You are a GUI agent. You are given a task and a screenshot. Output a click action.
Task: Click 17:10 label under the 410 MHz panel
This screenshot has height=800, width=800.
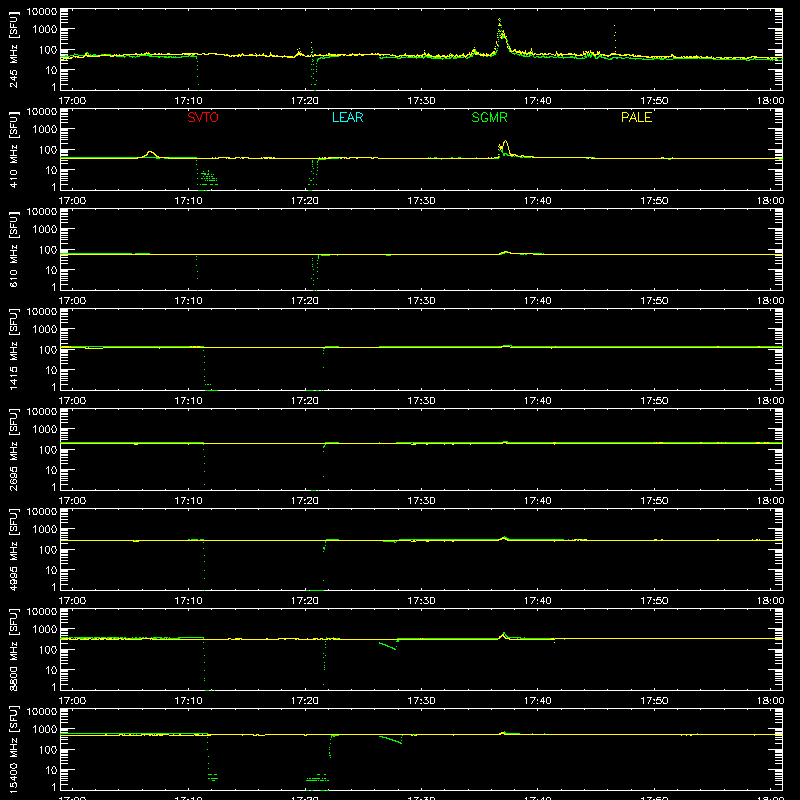189,201
